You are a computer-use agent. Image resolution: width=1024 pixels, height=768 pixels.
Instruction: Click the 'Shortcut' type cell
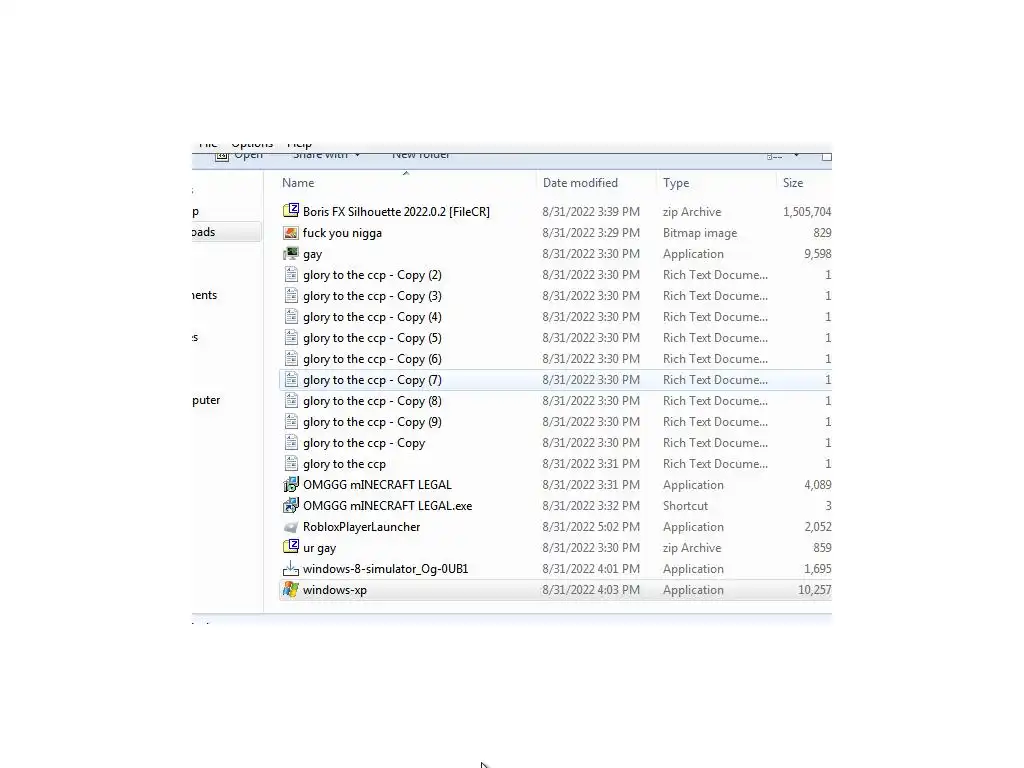tap(685, 505)
